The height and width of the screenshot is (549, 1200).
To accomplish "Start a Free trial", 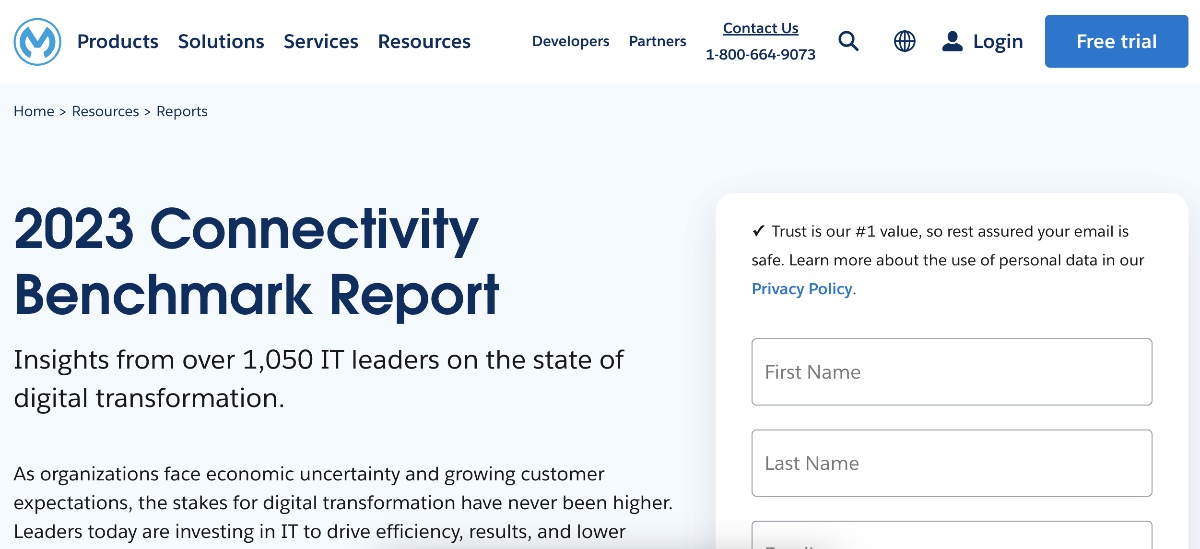I will tap(1117, 41).
